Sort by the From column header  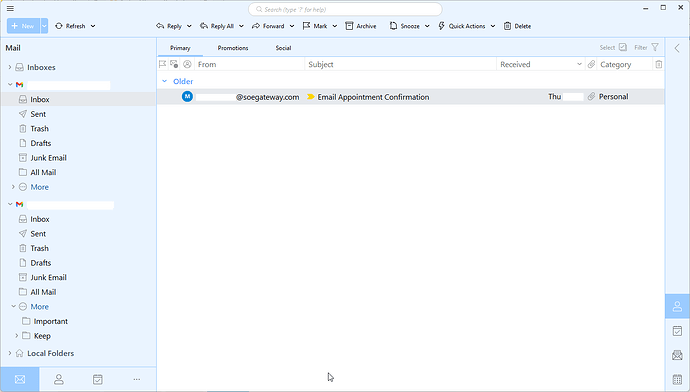point(250,64)
